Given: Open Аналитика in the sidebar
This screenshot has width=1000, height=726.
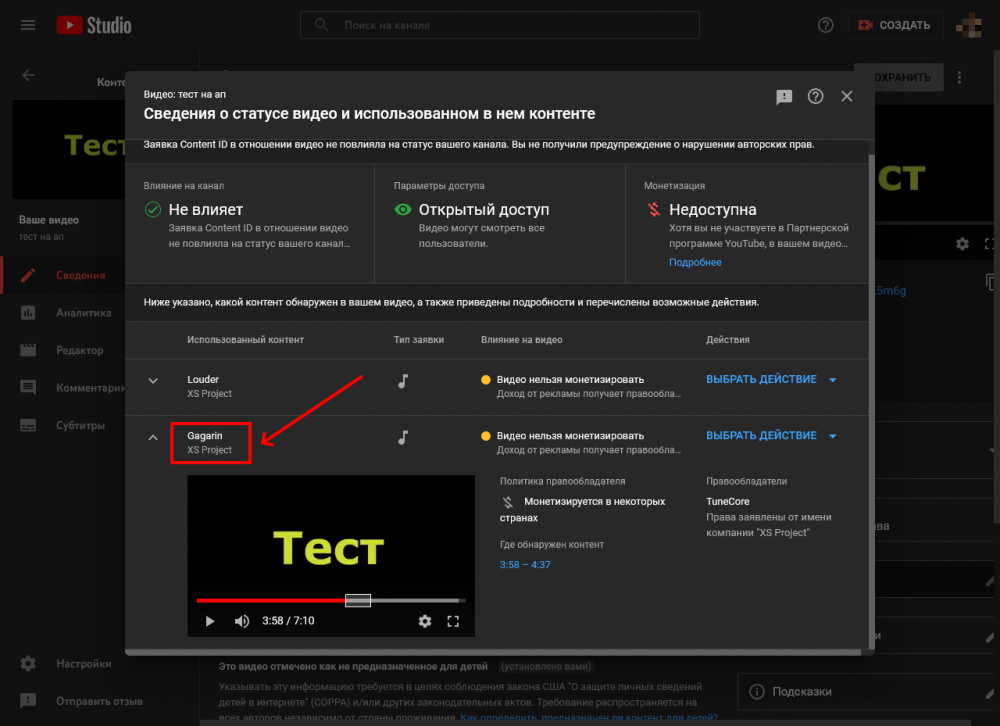Looking at the screenshot, I should [64, 313].
